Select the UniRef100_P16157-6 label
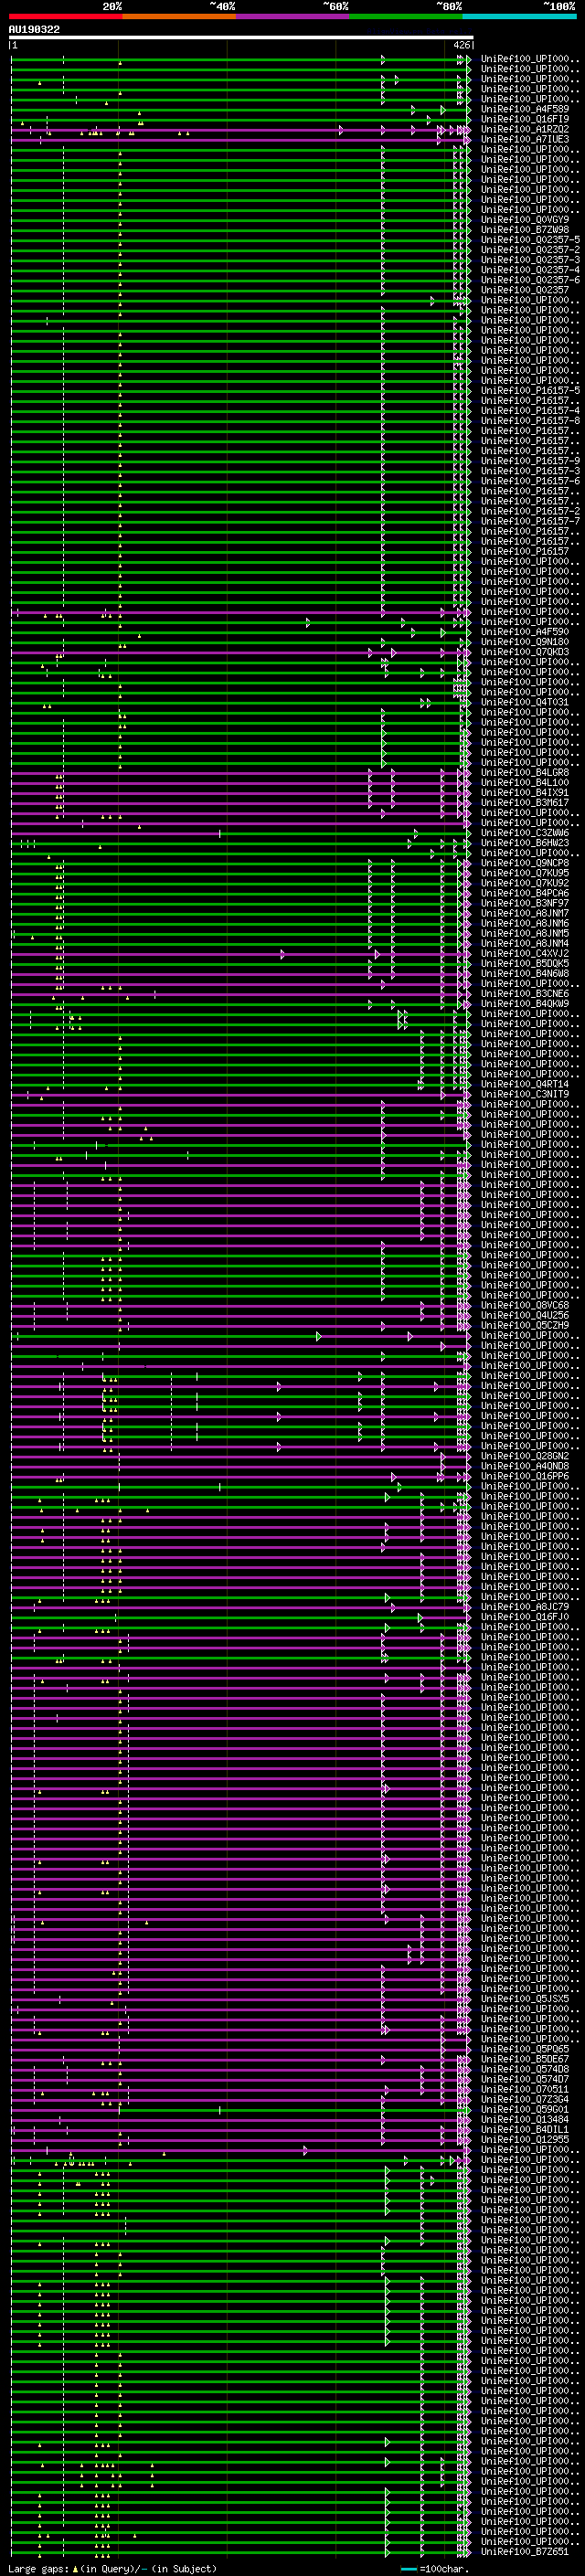Image resolution: width=585 pixels, height=2576 pixels. click(530, 481)
